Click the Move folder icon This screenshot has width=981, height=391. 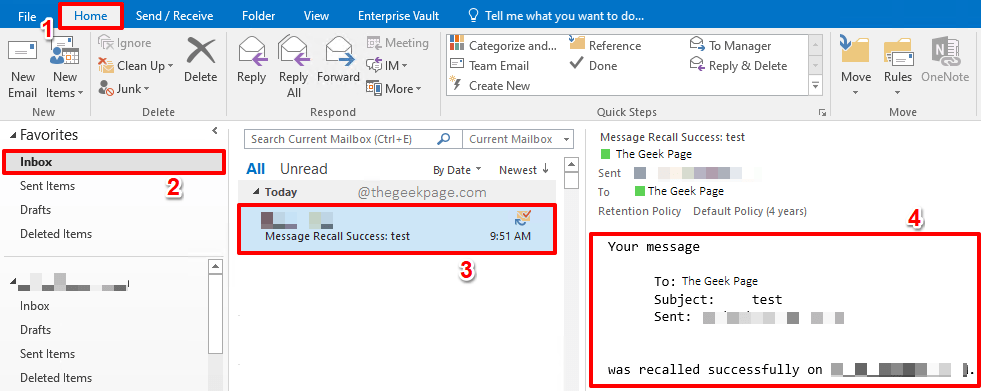coord(855,51)
